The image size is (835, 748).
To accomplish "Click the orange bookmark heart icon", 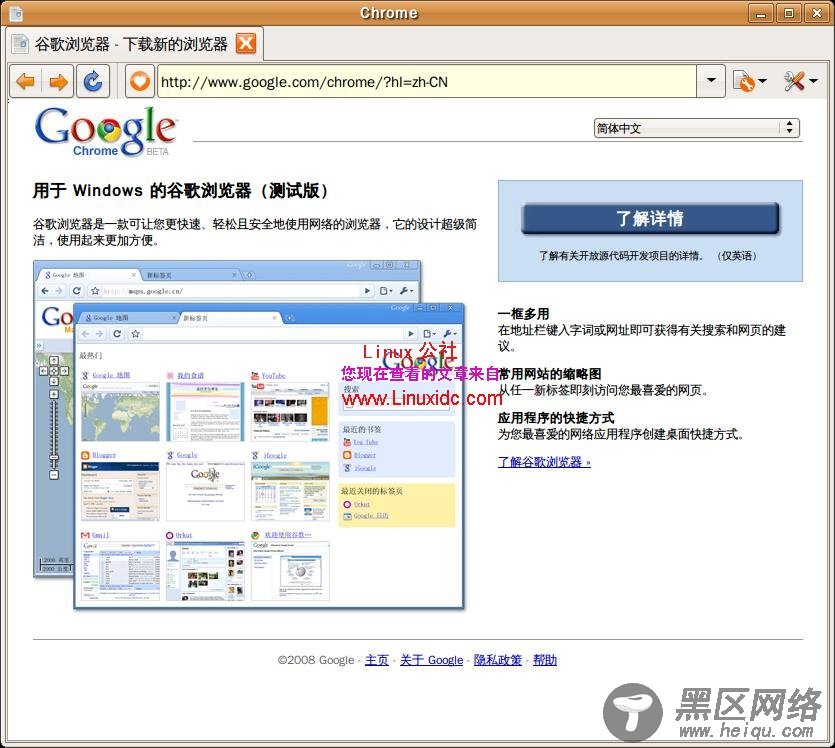I will [x=140, y=81].
